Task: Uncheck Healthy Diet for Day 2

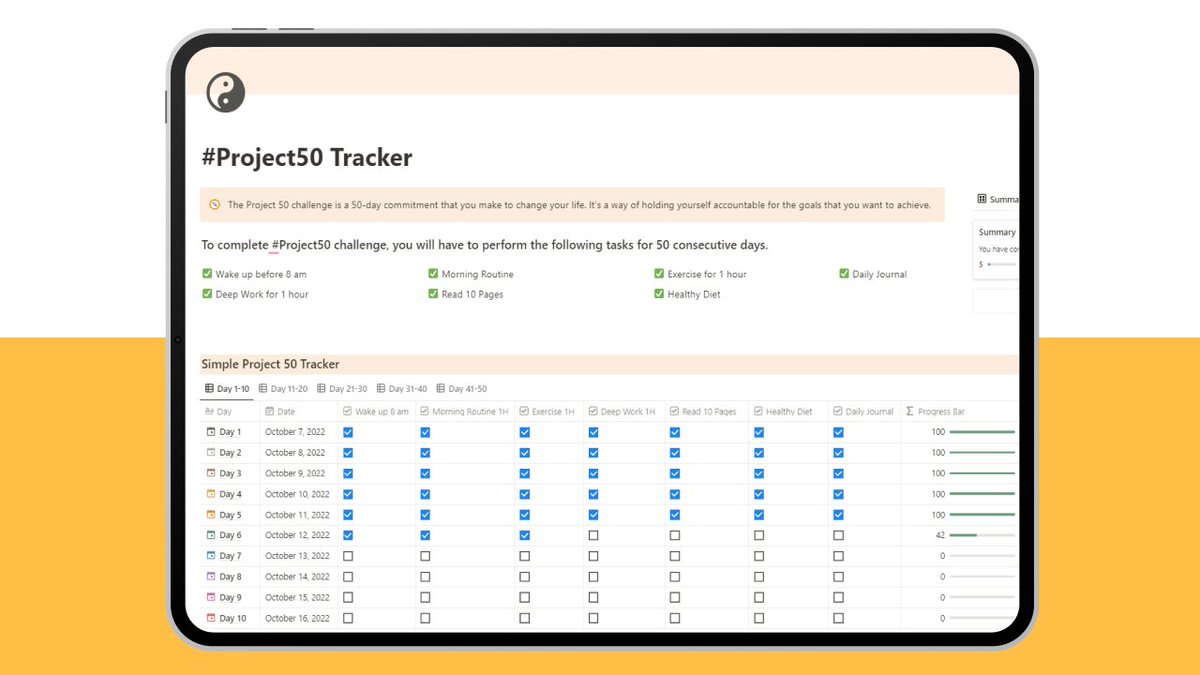Action: click(759, 453)
